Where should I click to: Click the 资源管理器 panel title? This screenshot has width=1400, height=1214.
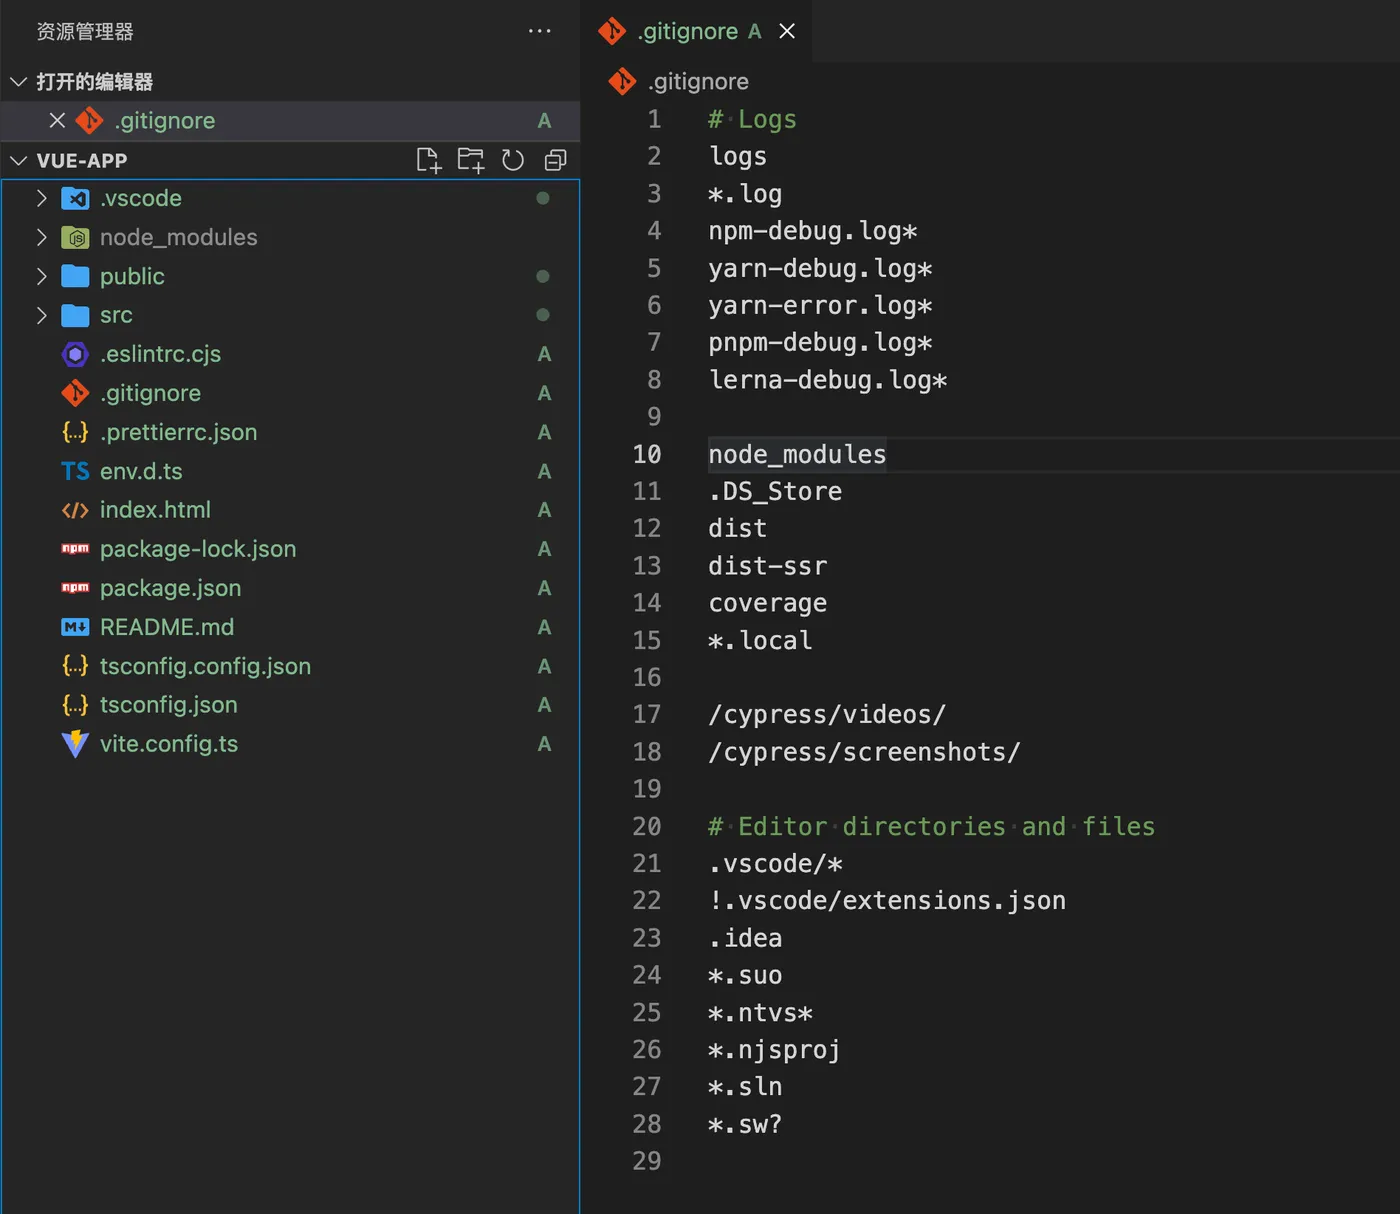coord(85,31)
